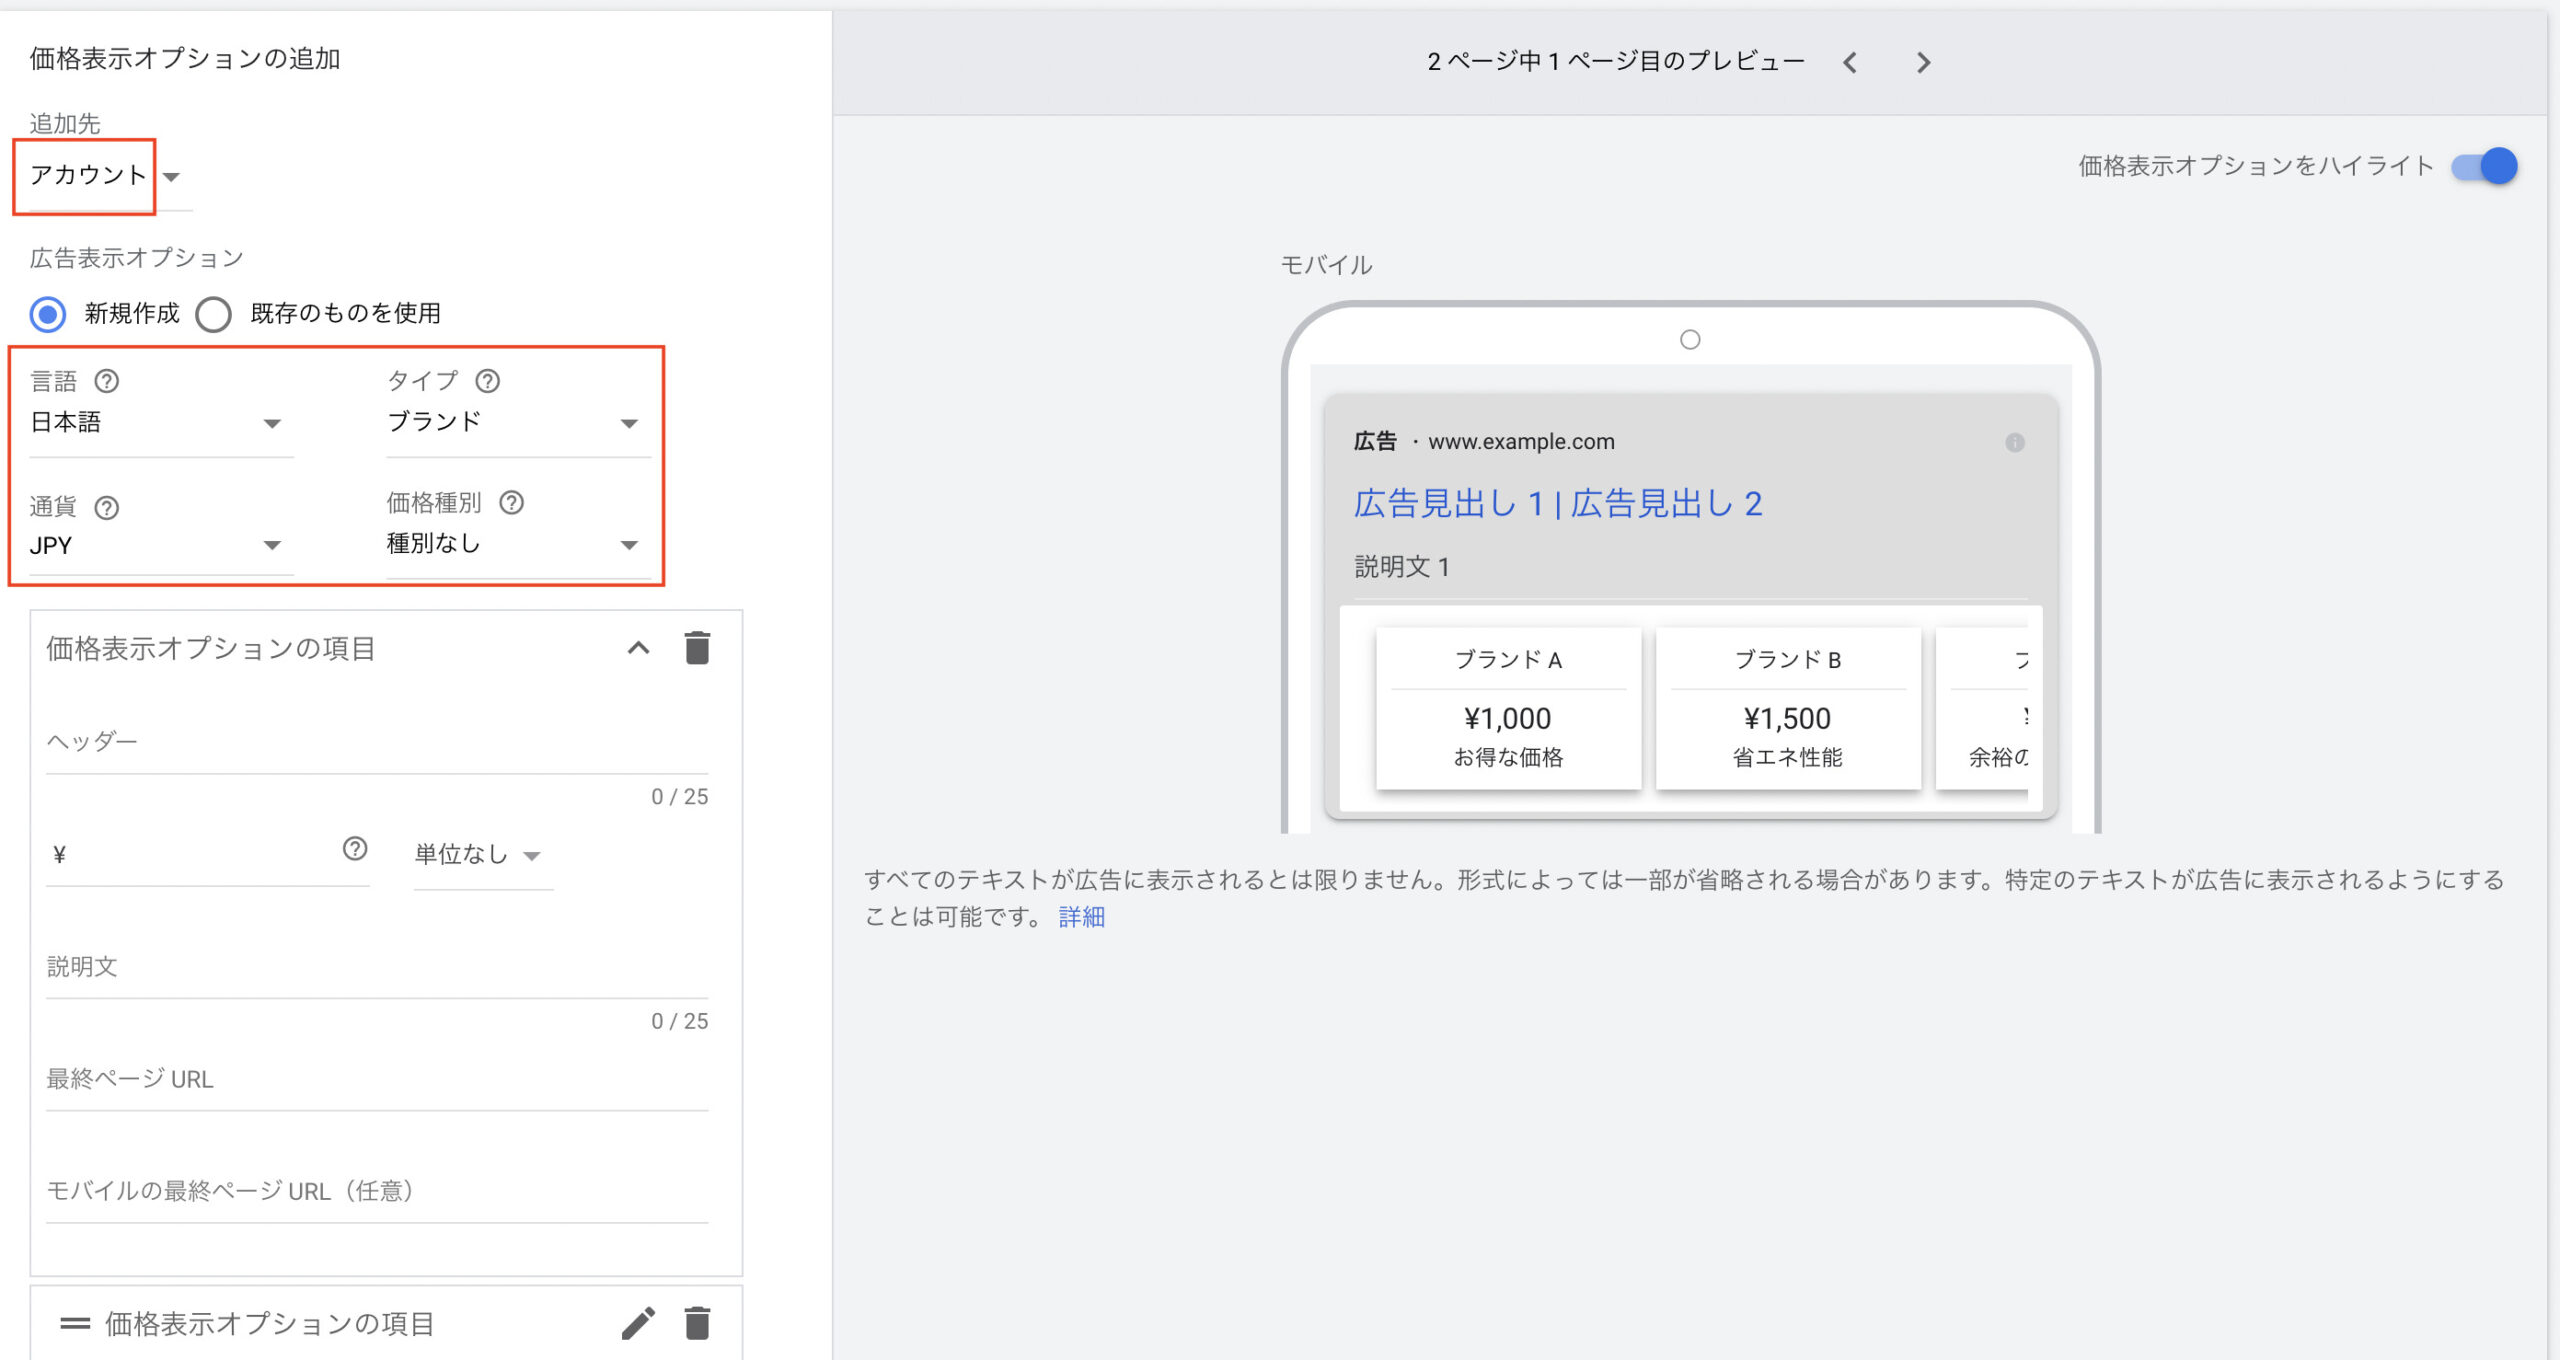
Task: Go to next preview page
Action: tap(1923, 63)
